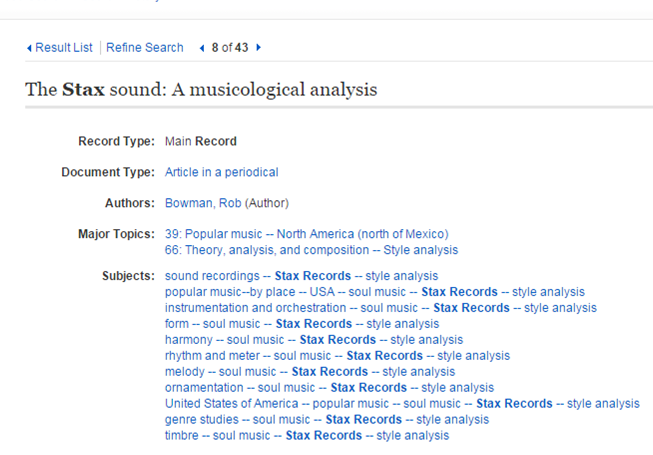The image size is (653, 455).
Task: Select the Document Type label
Action: pyautogui.click(x=108, y=172)
